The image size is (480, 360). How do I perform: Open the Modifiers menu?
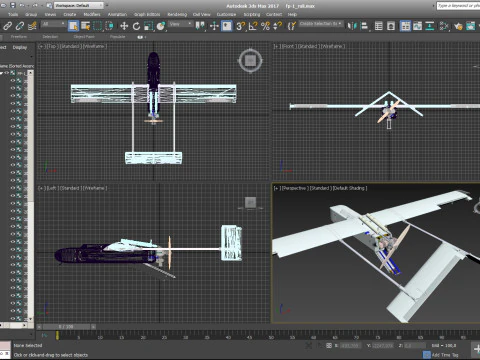(92, 14)
